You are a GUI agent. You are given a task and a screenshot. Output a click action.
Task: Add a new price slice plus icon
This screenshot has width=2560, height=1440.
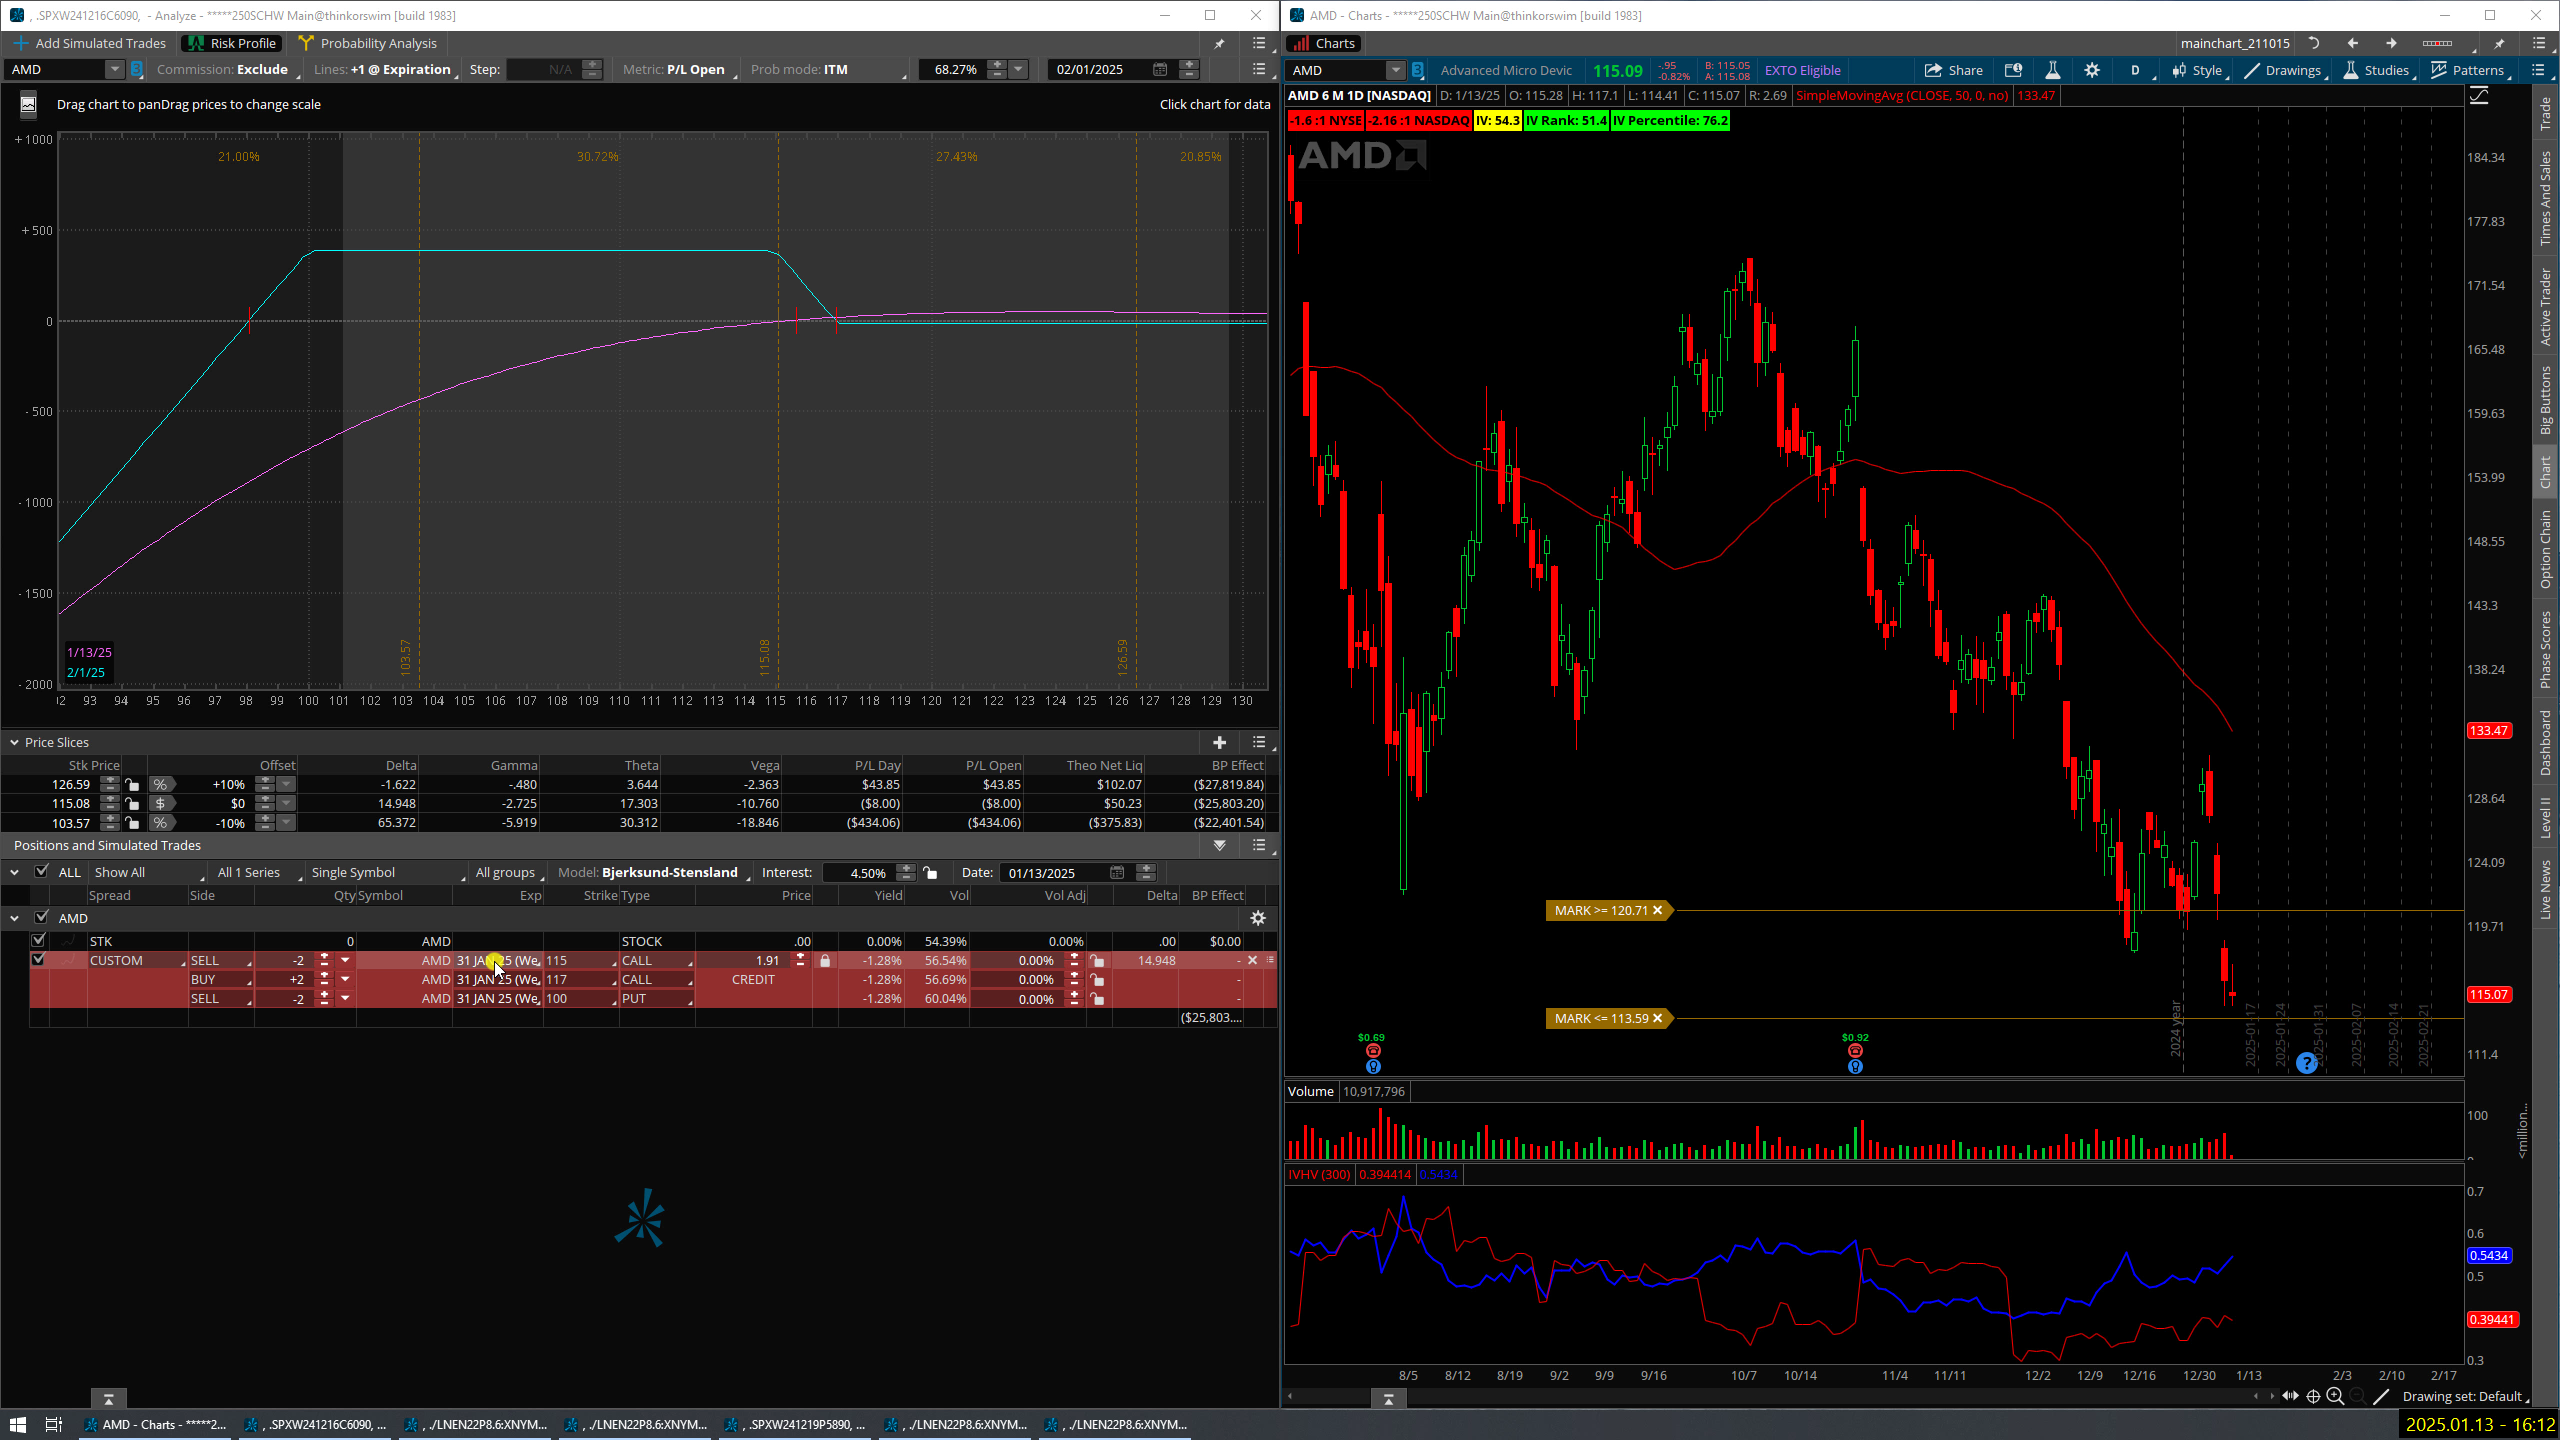point(1219,742)
